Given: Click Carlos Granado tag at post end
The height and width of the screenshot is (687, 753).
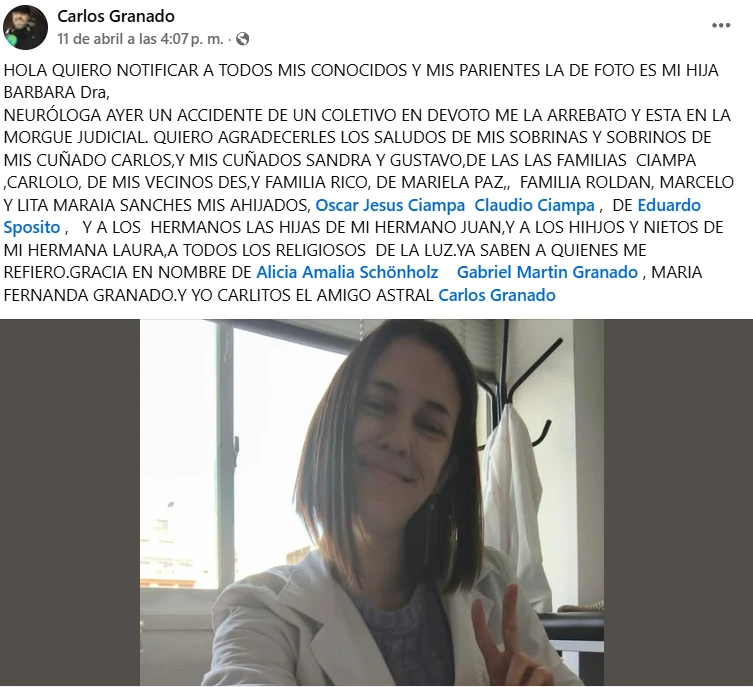Looking at the screenshot, I should [497, 295].
